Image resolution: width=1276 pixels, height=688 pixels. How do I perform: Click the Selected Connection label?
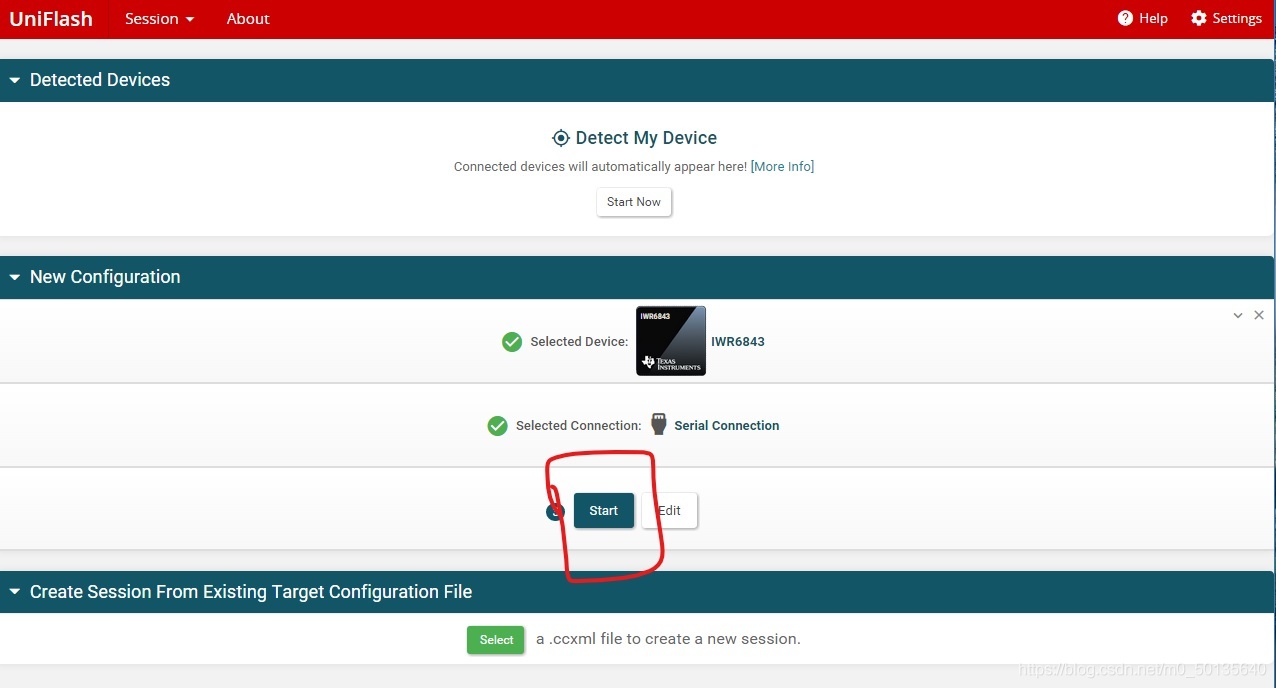[579, 426]
